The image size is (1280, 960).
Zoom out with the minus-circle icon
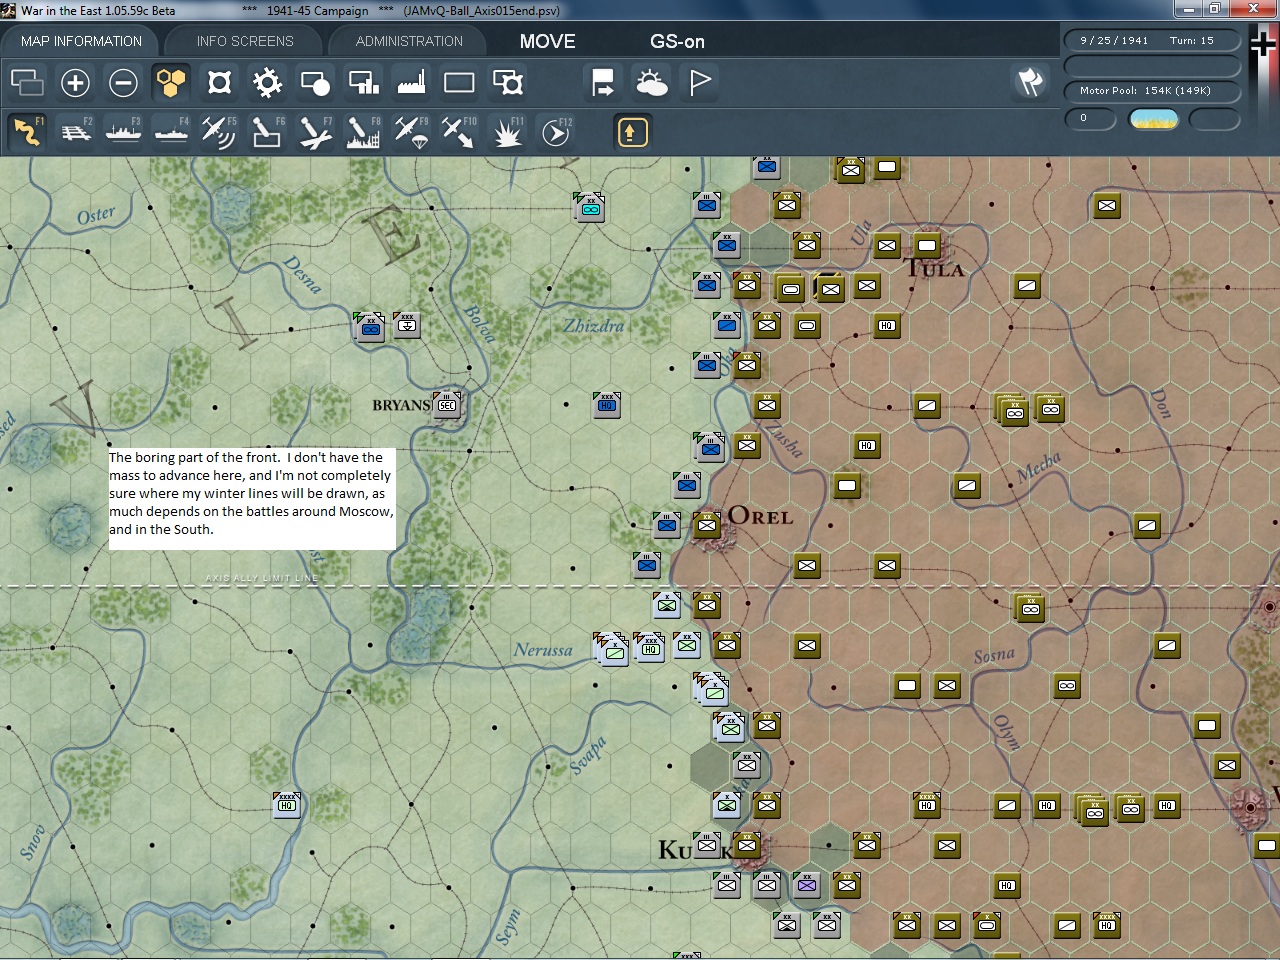(123, 83)
